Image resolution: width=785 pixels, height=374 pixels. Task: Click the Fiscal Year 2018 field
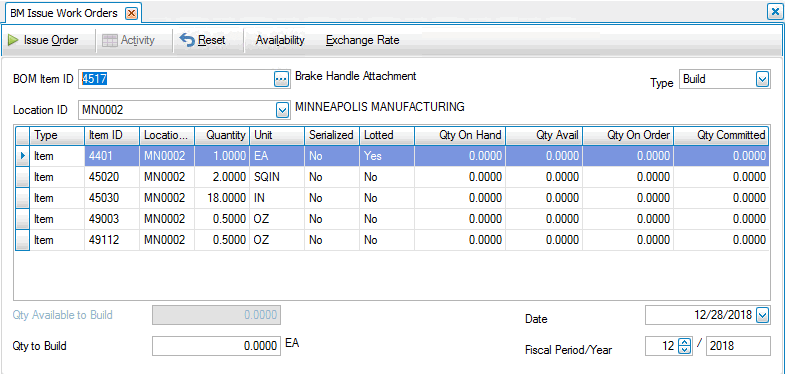(738, 346)
